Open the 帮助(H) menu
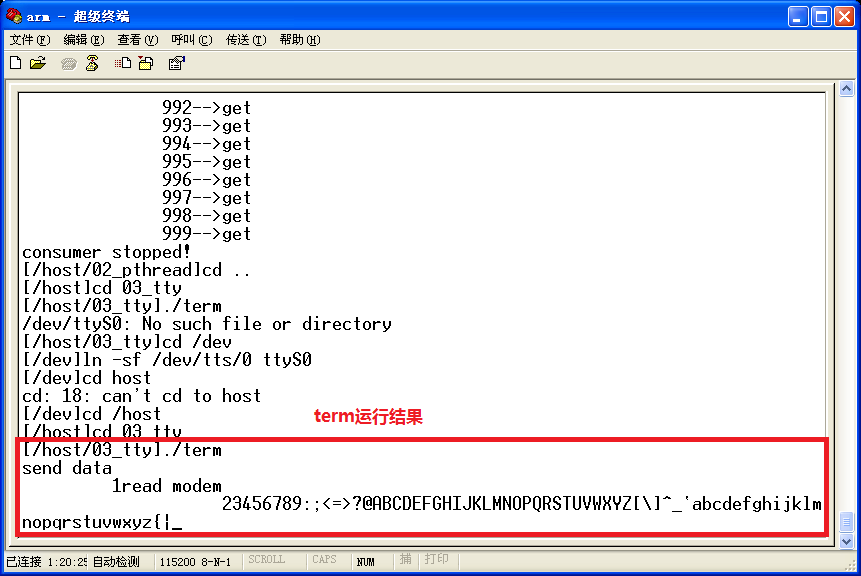Screen dimensions: 861x576 (300, 40)
